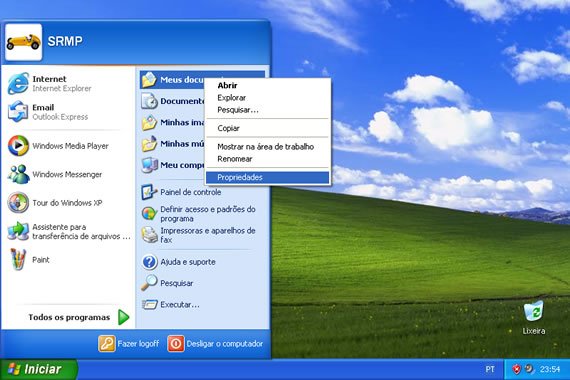Image resolution: width=570 pixels, height=380 pixels.
Task: Click the Desligar o computador label
Action: coord(224,344)
